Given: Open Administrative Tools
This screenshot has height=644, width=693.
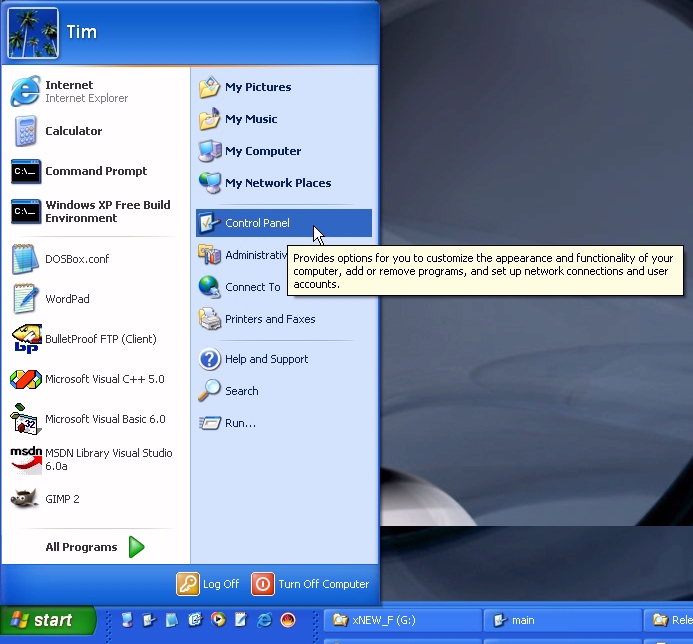Looking at the screenshot, I should click(x=242, y=255).
